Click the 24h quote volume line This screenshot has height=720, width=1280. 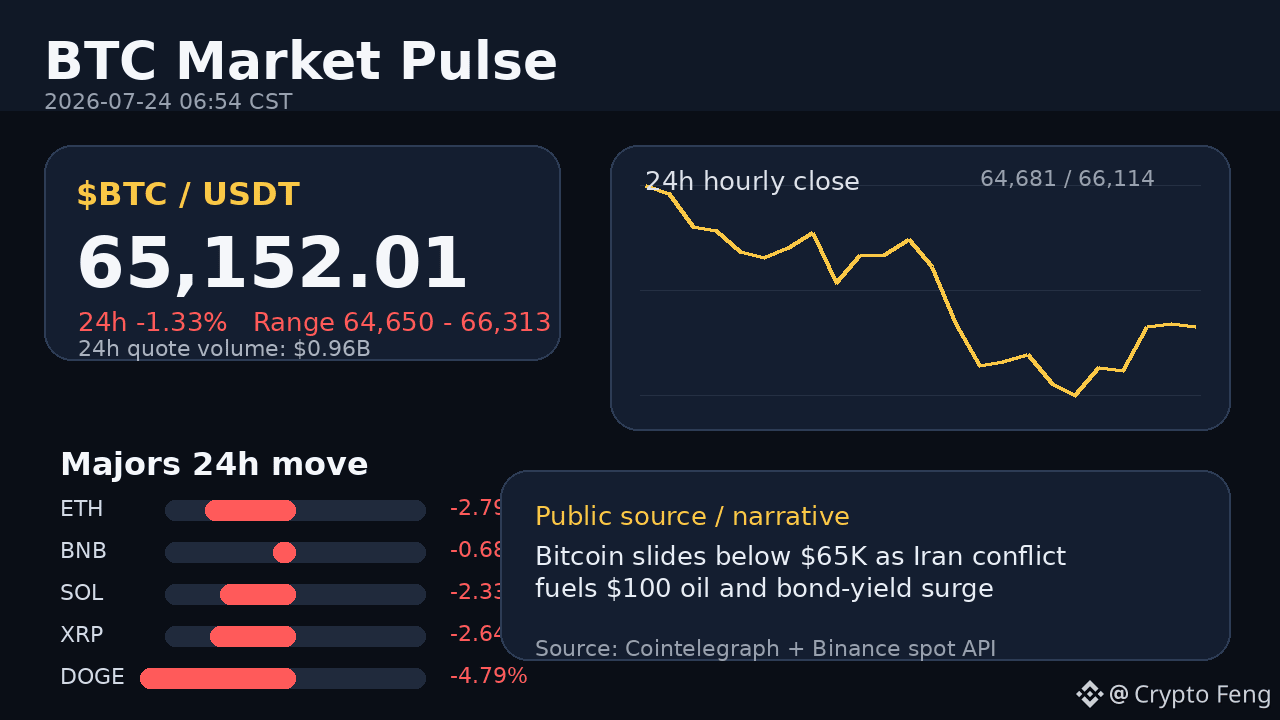[224, 349]
